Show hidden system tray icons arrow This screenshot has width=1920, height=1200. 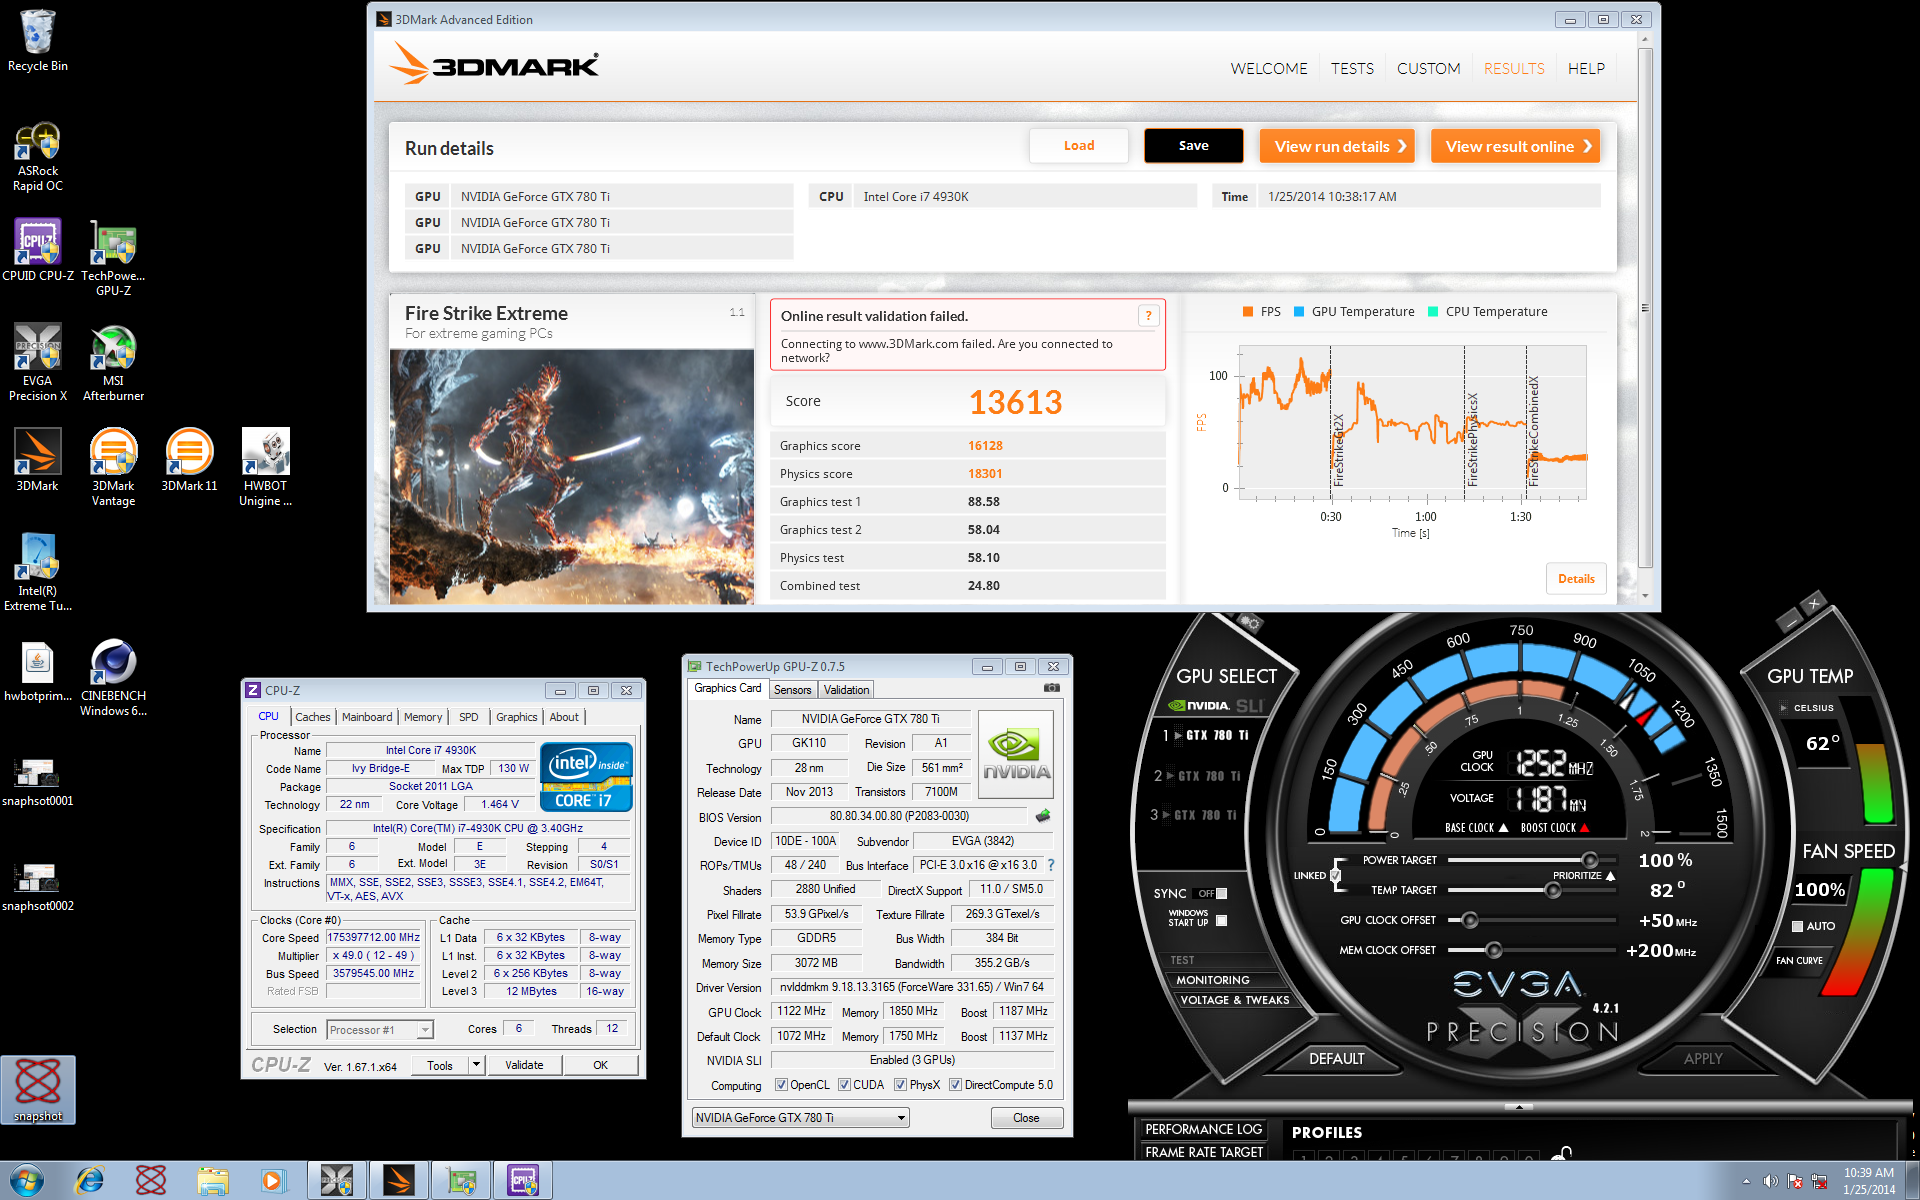tap(1746, 1181)
